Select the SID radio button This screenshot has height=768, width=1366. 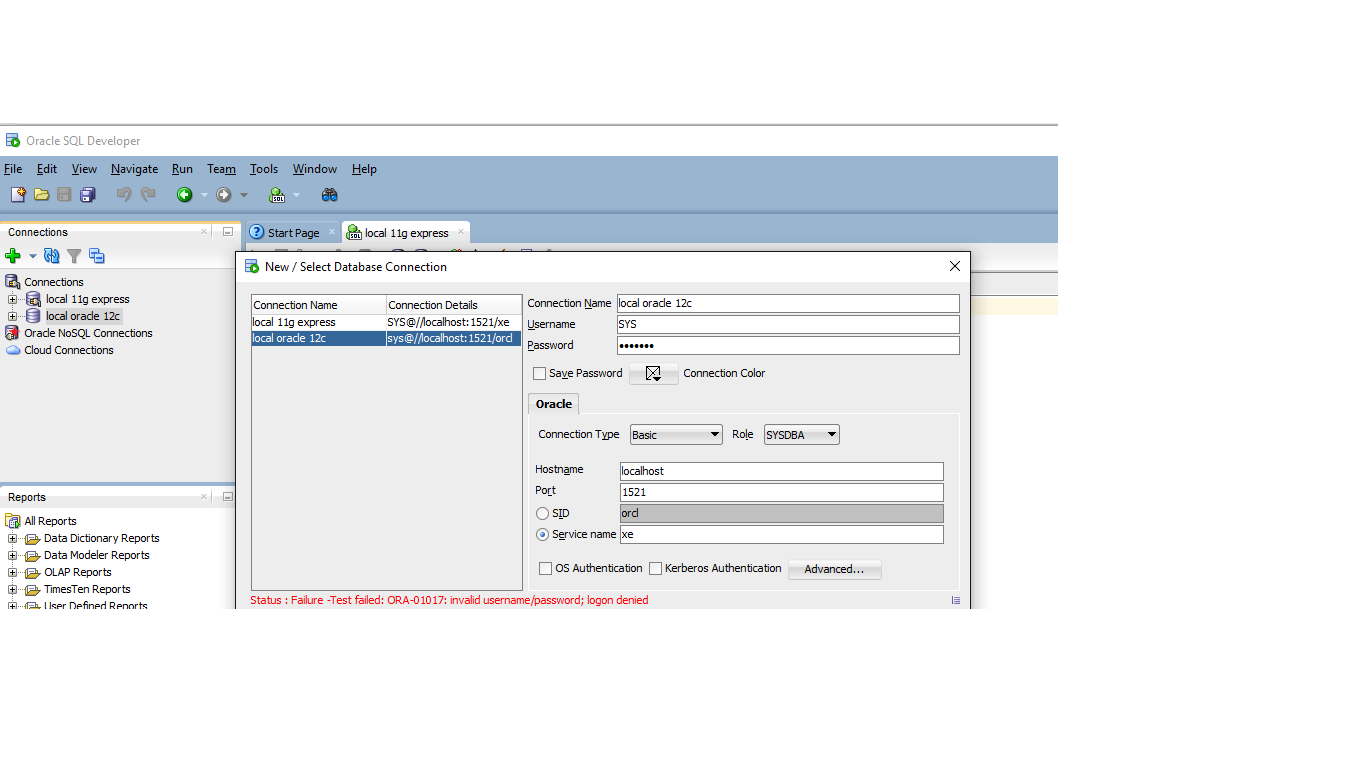543,513
